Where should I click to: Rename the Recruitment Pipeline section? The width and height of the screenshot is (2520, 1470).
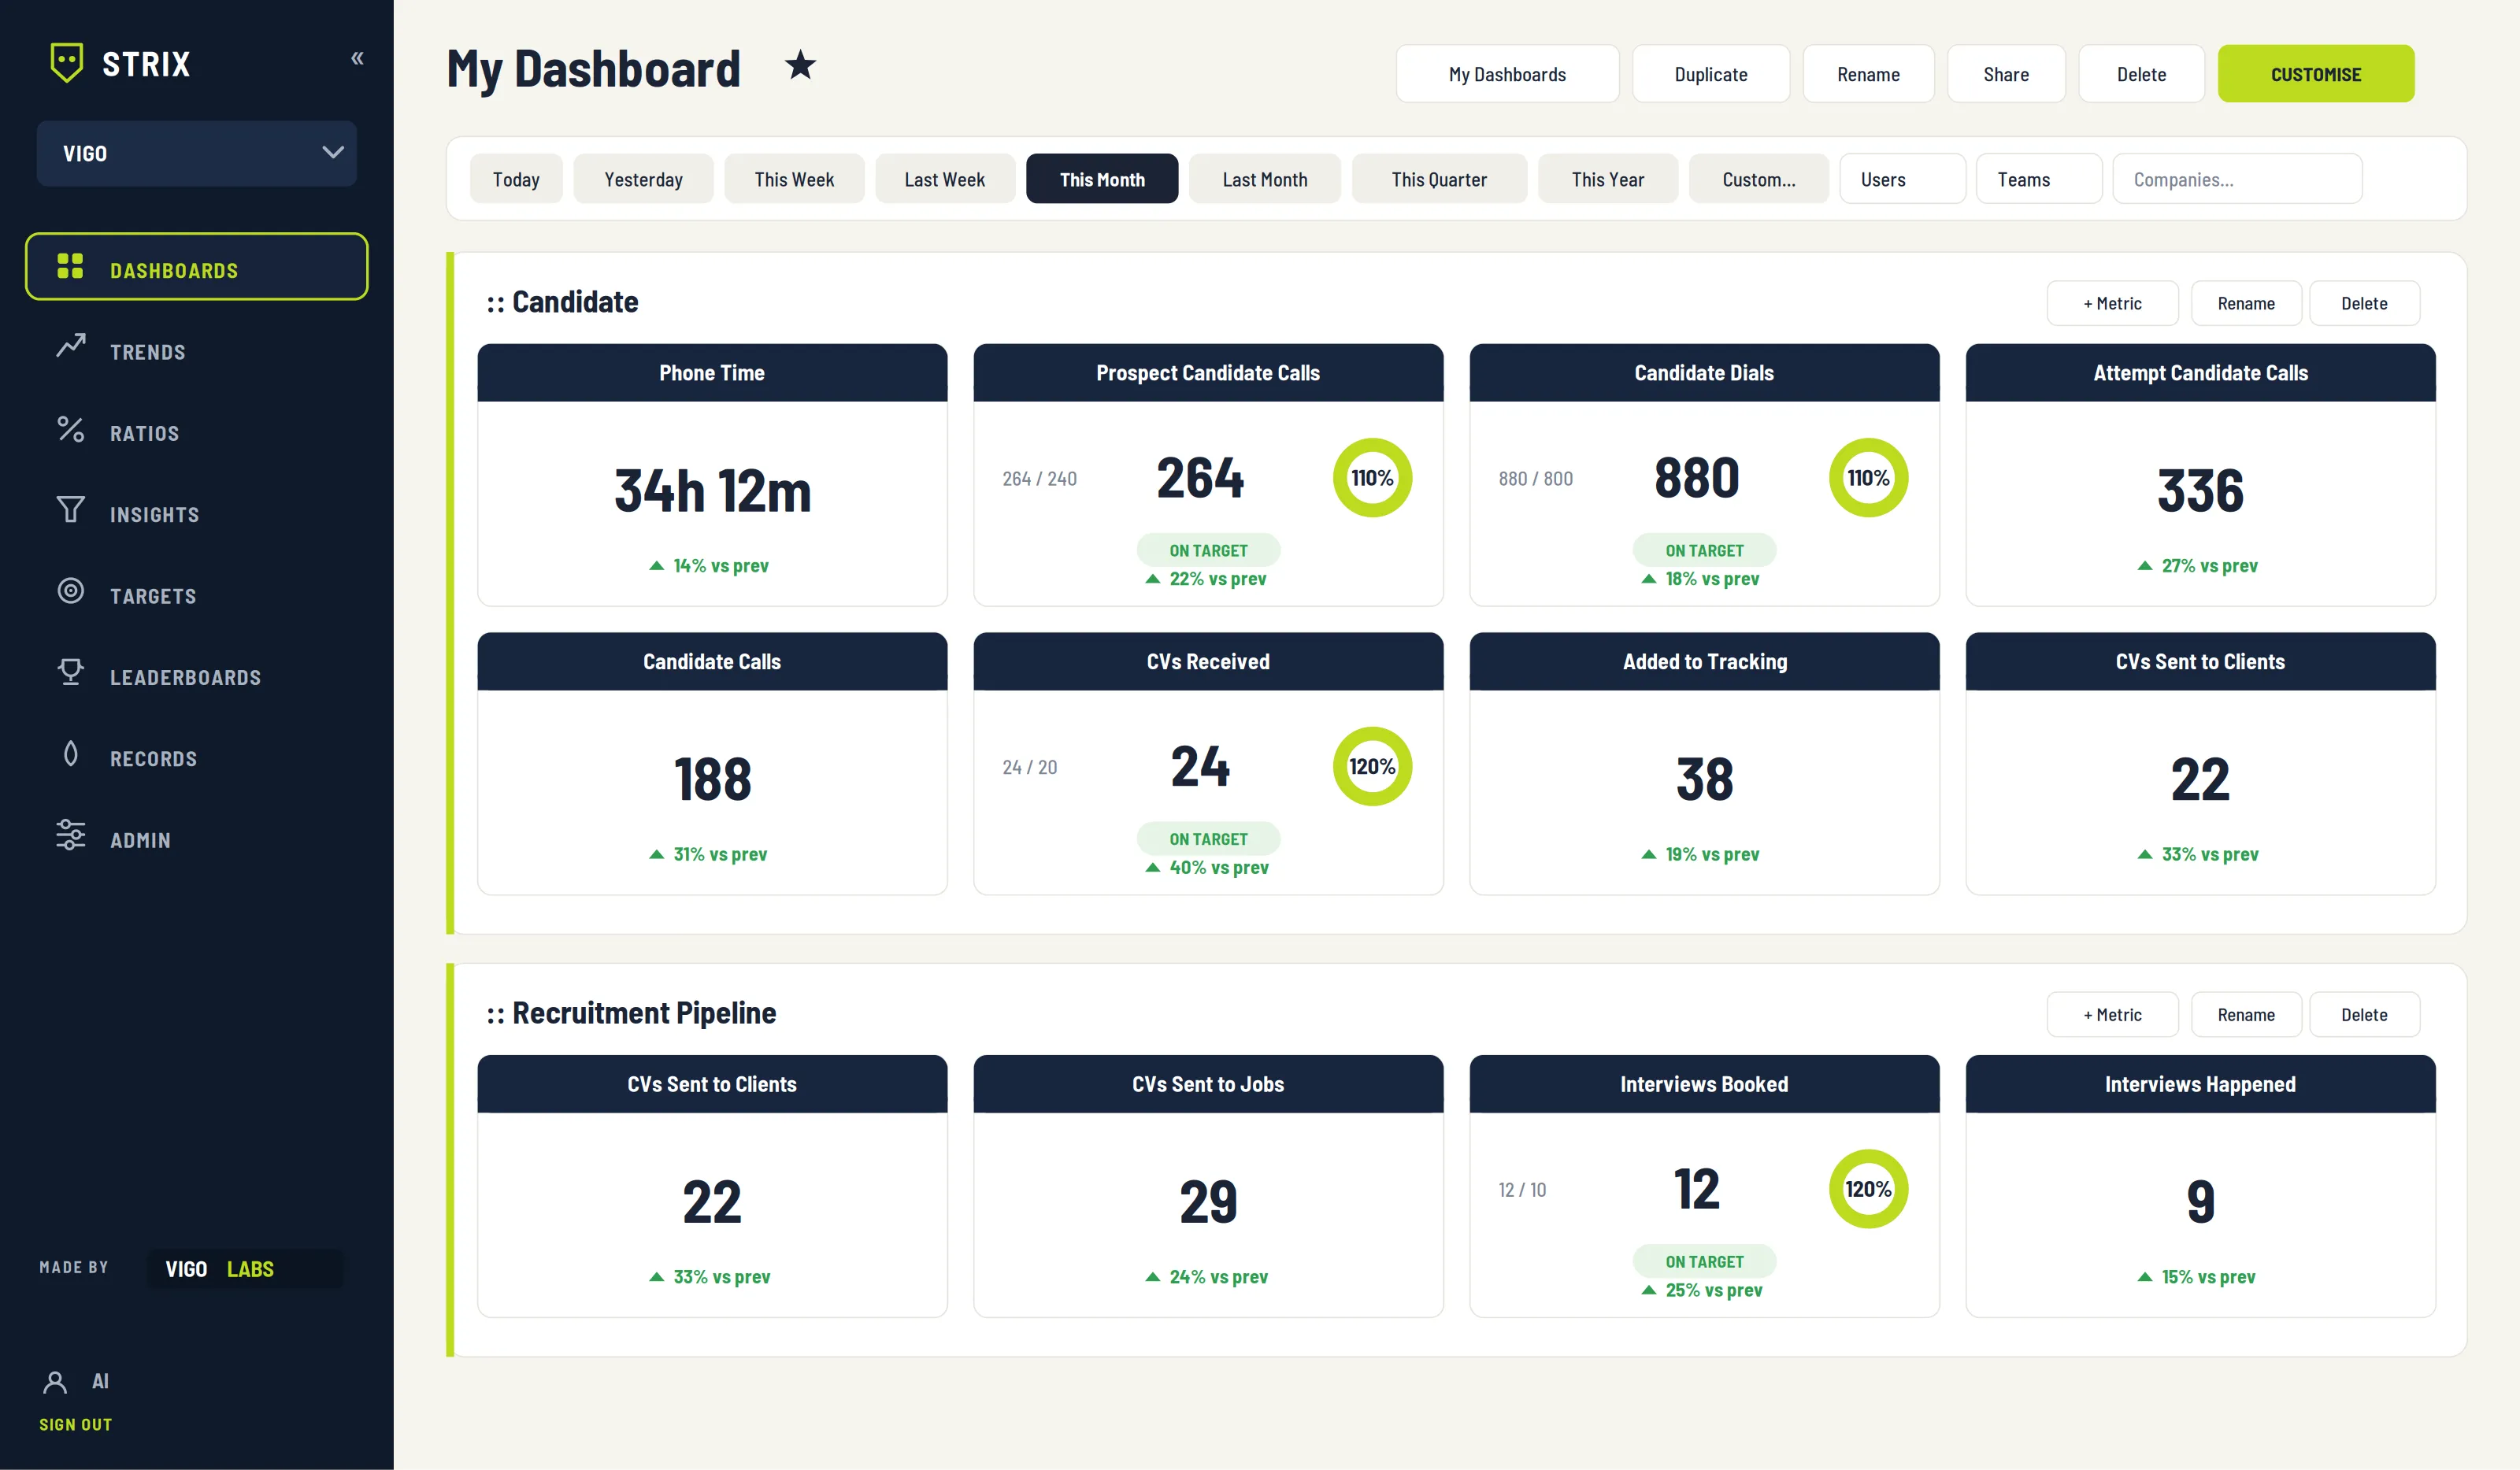click(x=2246, y=1015)
